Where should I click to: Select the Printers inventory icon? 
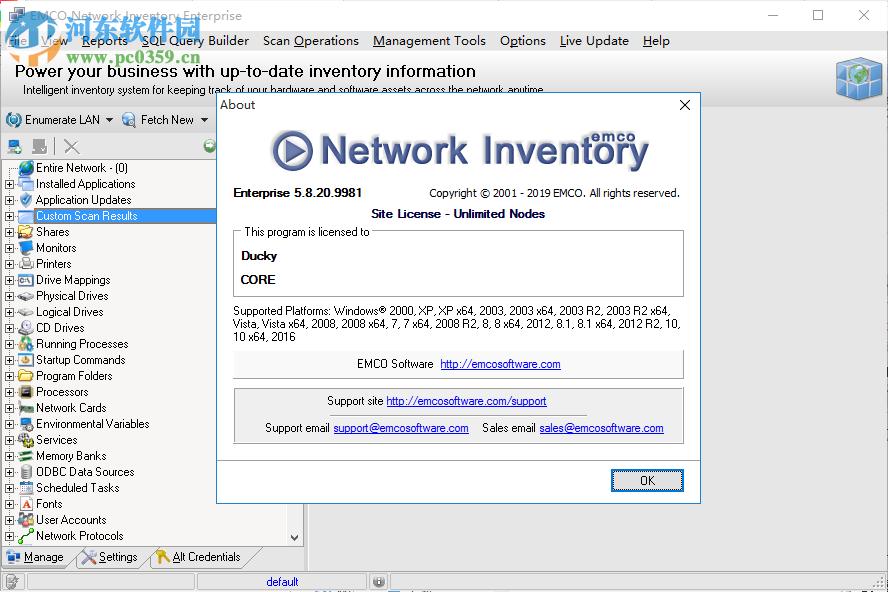click(x=26, y=263)
